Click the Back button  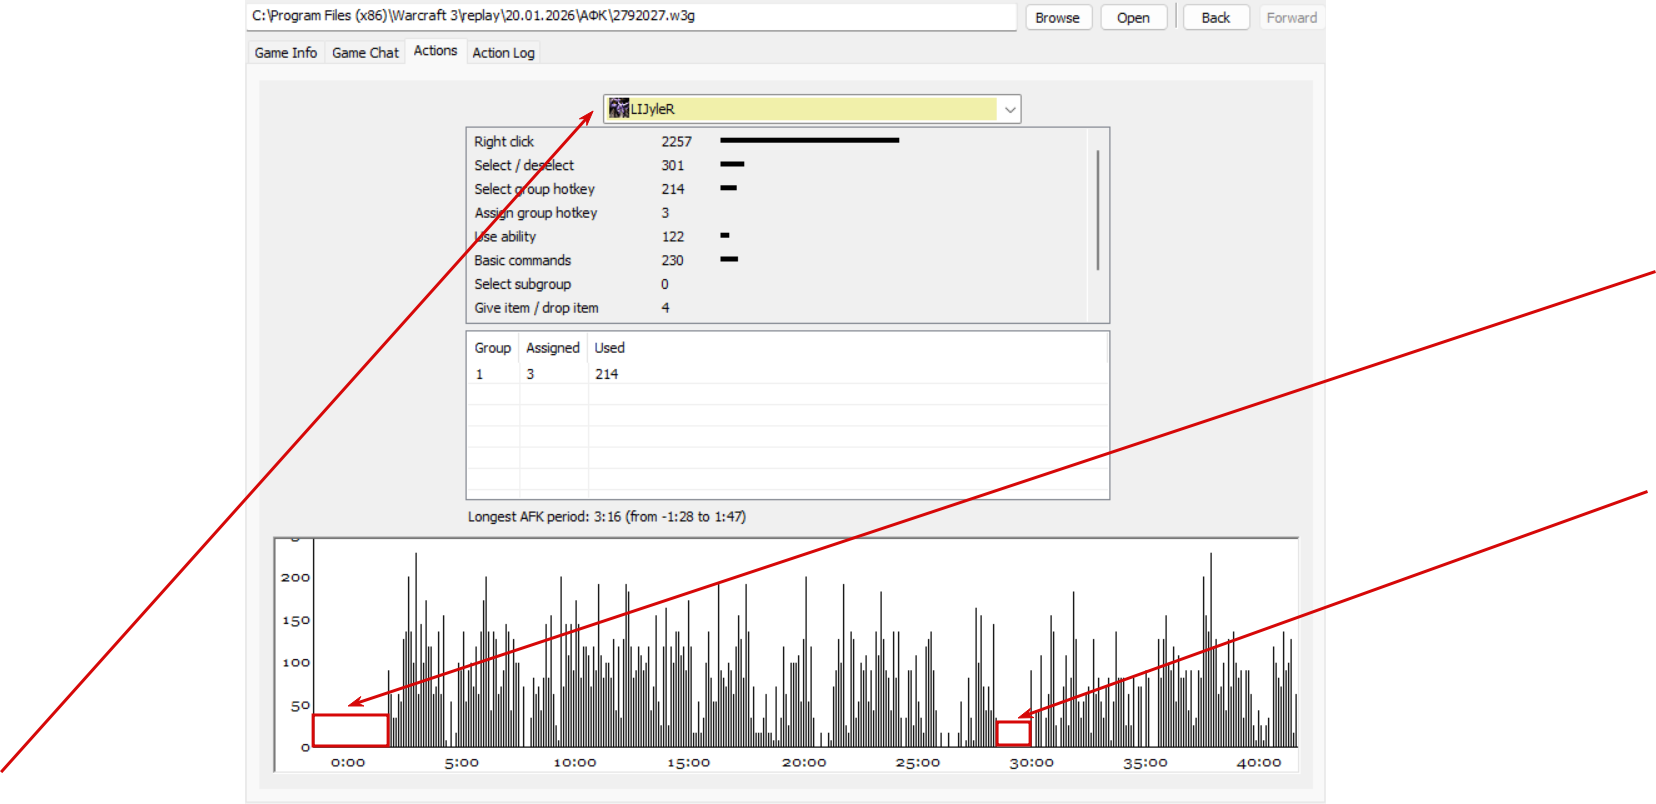1216,17
